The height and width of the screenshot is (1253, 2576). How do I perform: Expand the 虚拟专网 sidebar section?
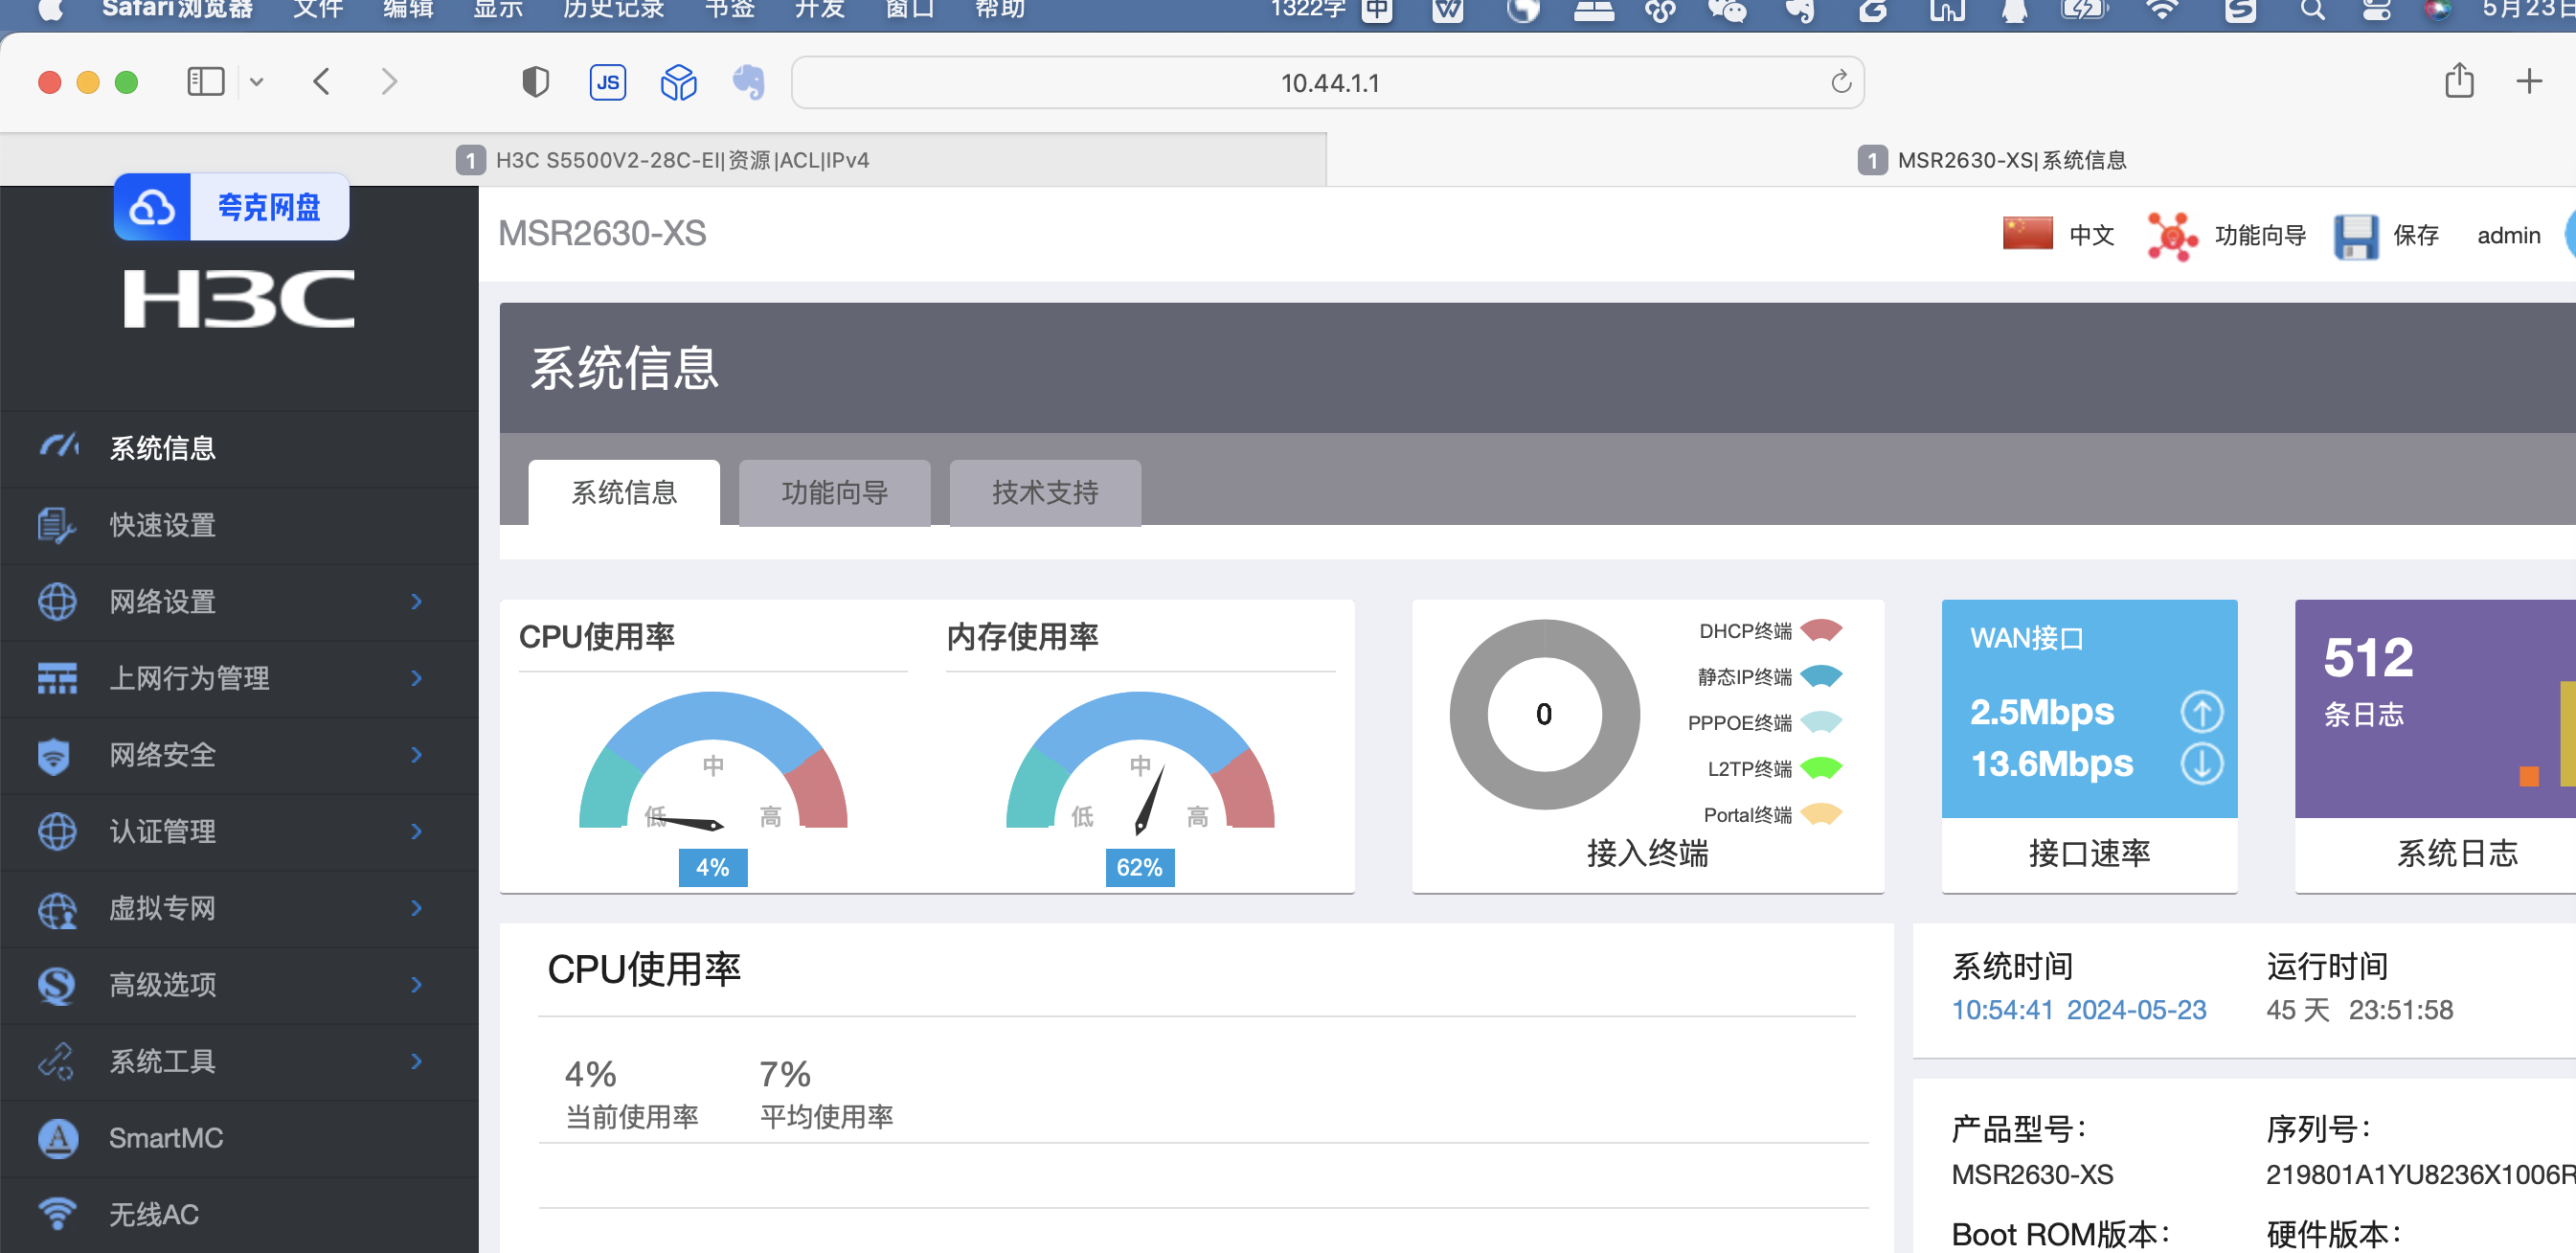162,908
